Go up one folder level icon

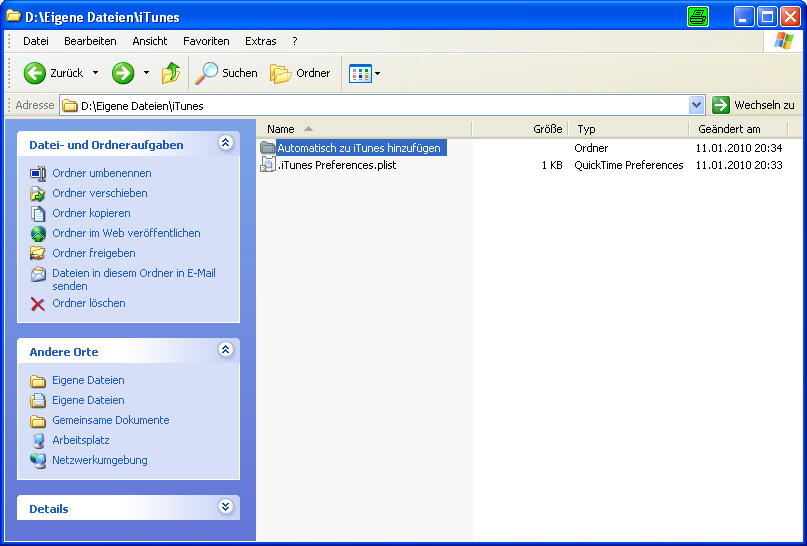pos(170,73)
